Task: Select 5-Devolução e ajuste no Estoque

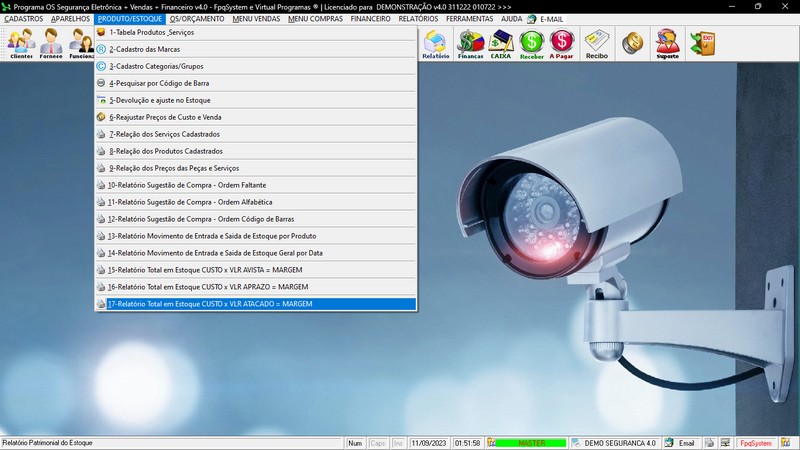Action: [256, 100]
